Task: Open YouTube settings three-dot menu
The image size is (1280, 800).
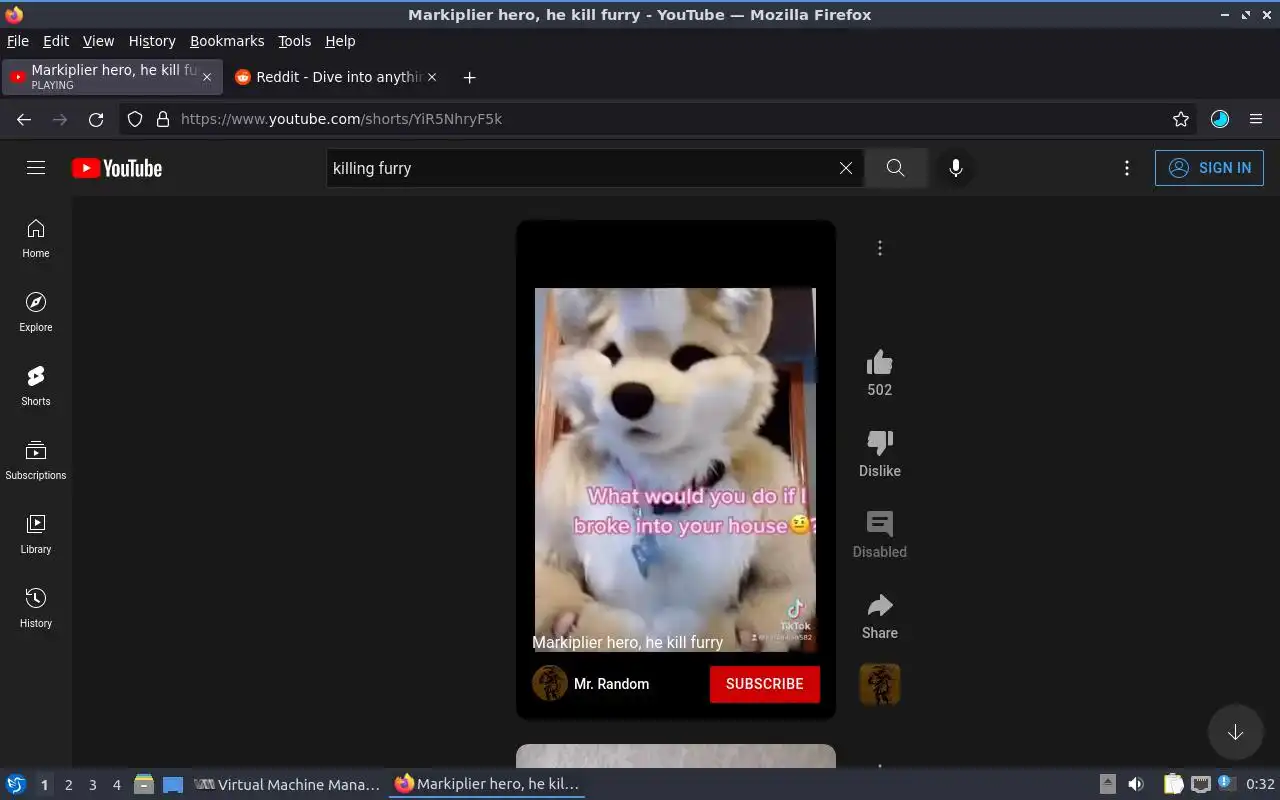Action: (1127, 168)
